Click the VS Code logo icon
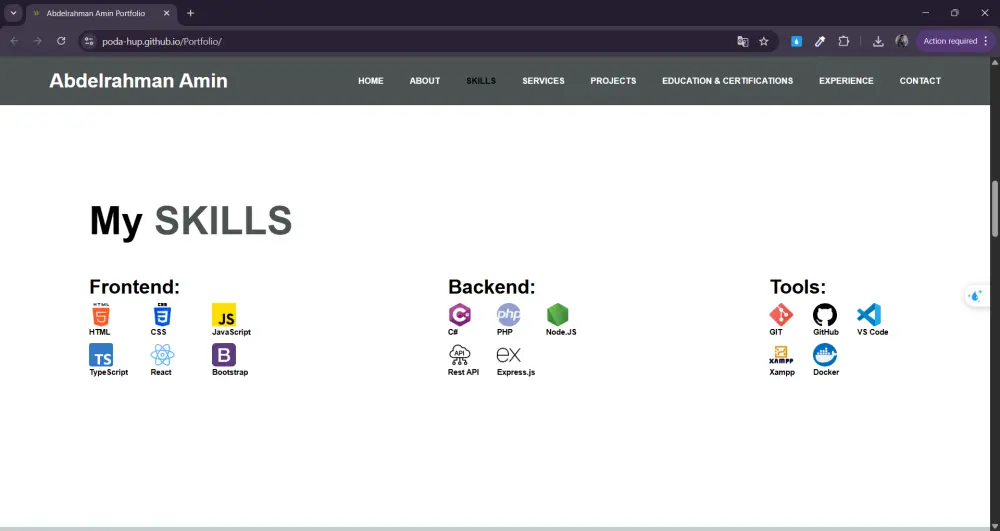This screenshot has width=1000, height=531. [x=869, y=315]
